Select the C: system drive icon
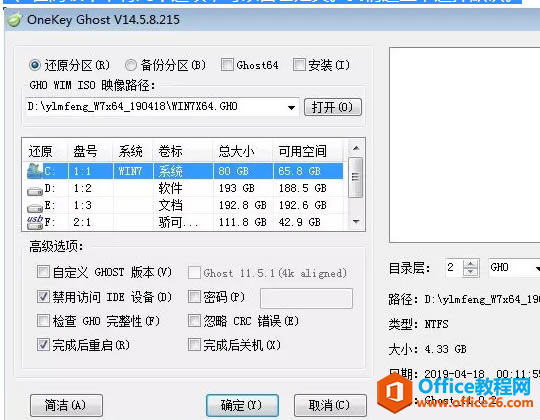The image size is (540, 420). (x=35, y=171)
